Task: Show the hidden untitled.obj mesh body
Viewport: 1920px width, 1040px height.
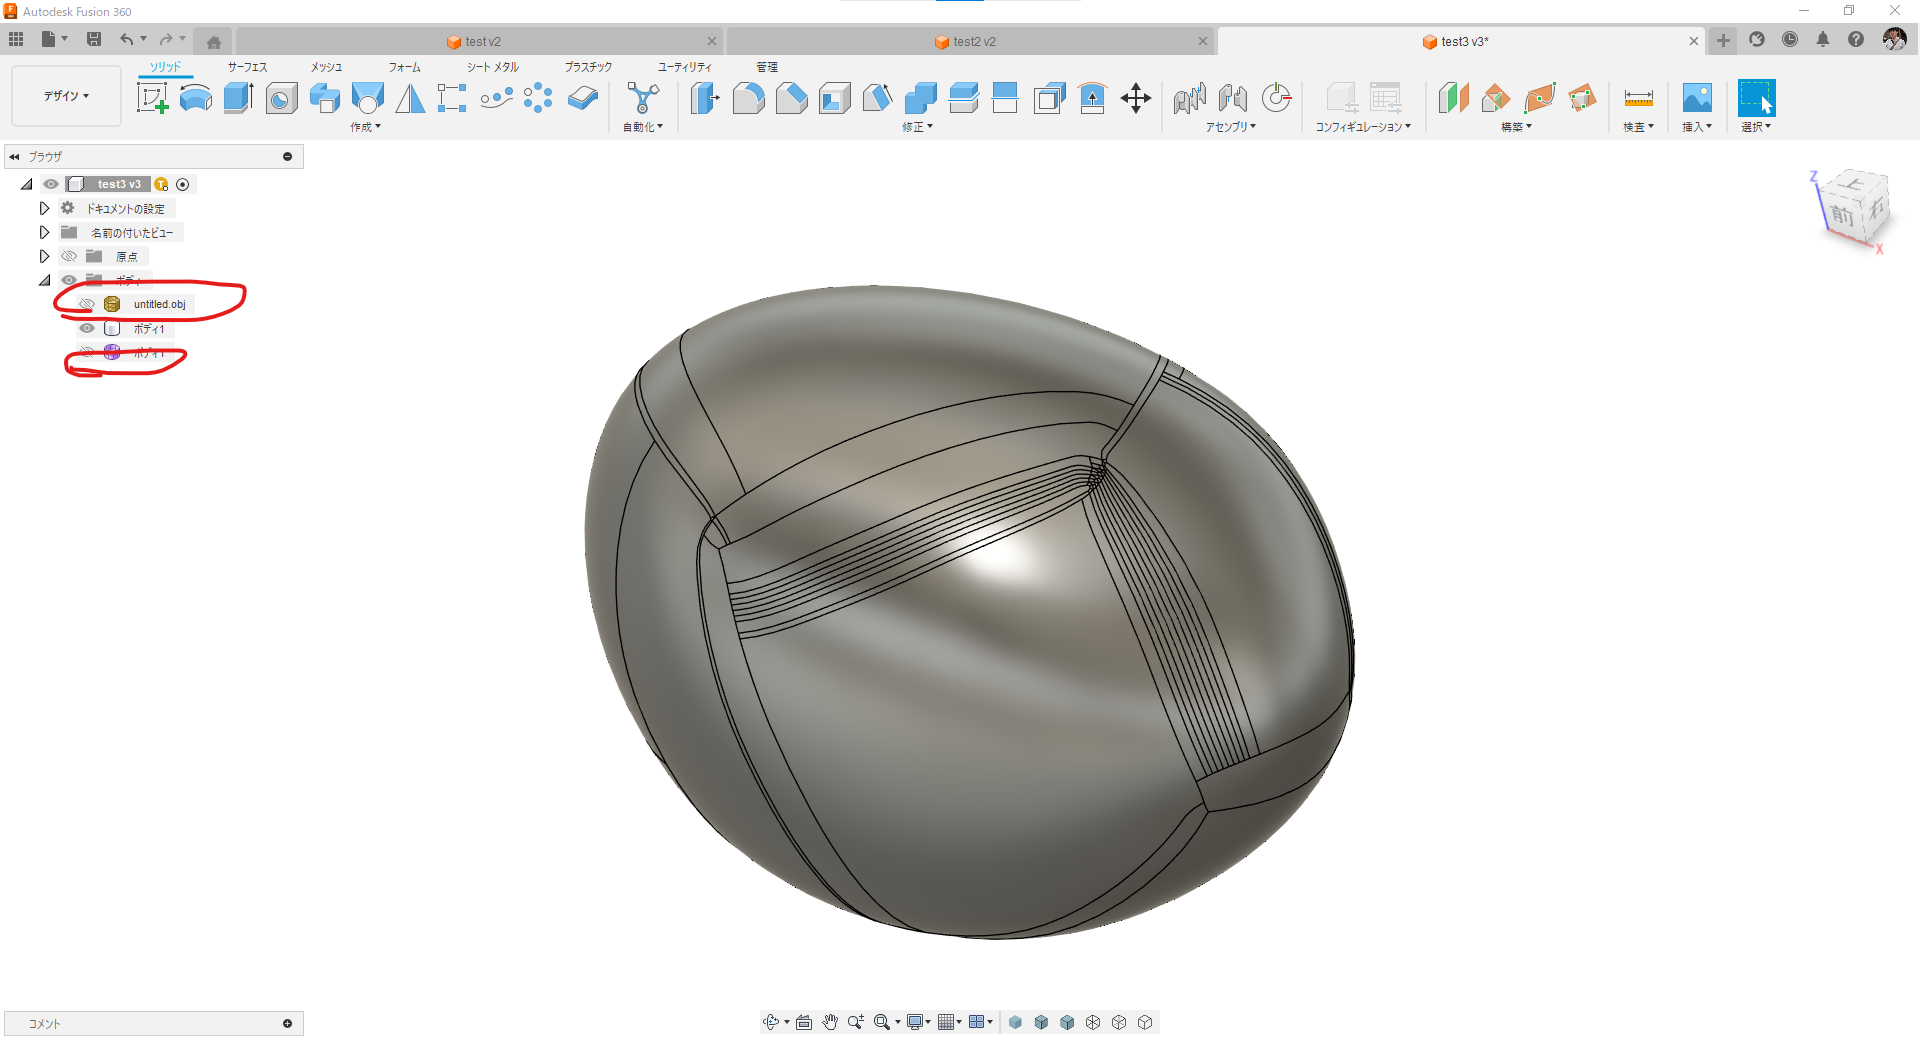Action: (87, 304)
